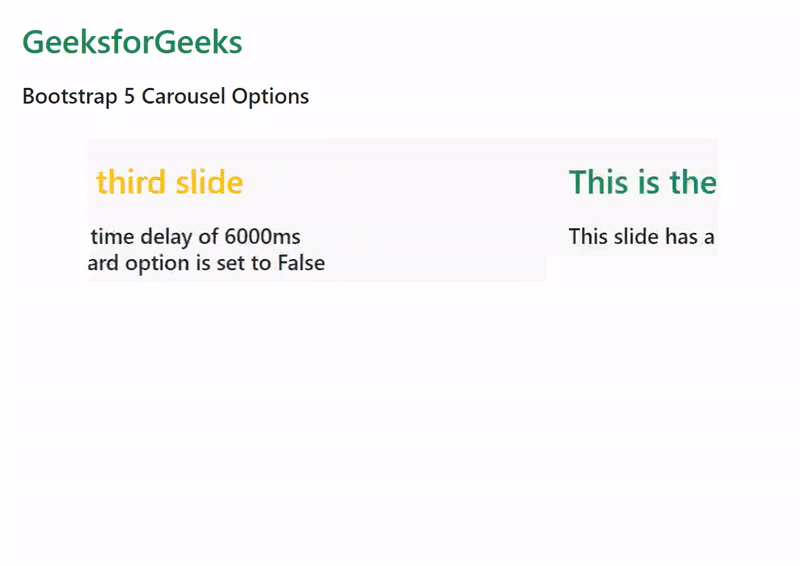The image size is (800, 566).
Task: Click the Bootstrap 5 Carousel Options subtitle
Action: (x=165, y=97)
